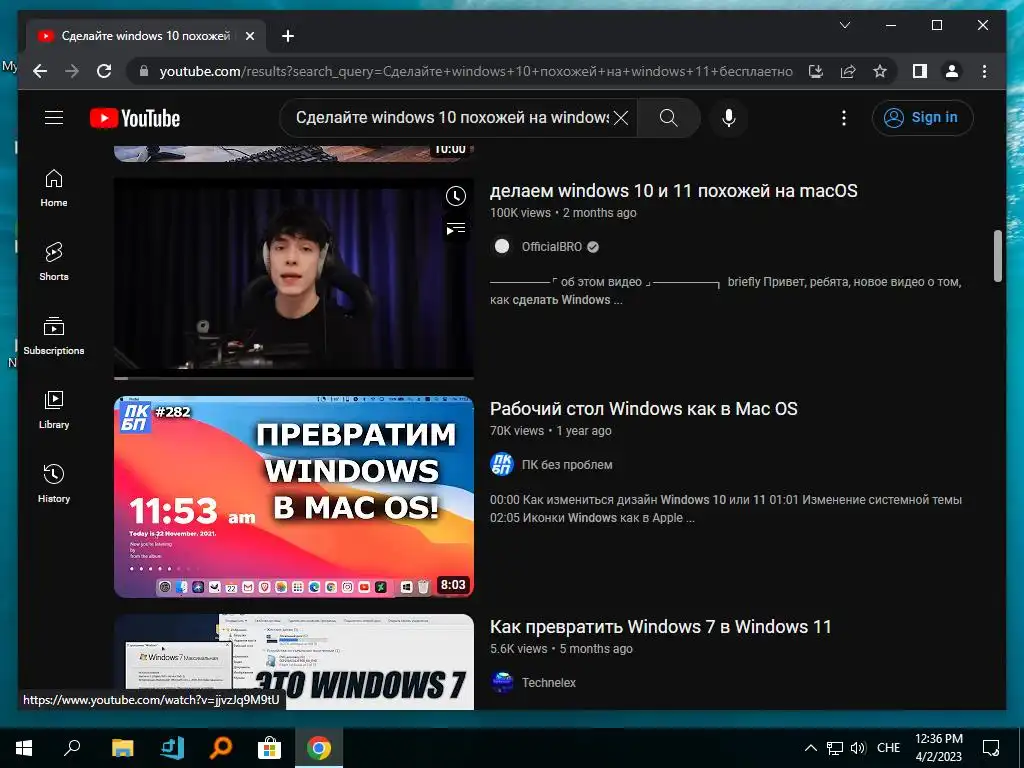Screen dimensions: 1024x768
Task: Focus the Chrome address bar URL
Action: click(475, 71)
